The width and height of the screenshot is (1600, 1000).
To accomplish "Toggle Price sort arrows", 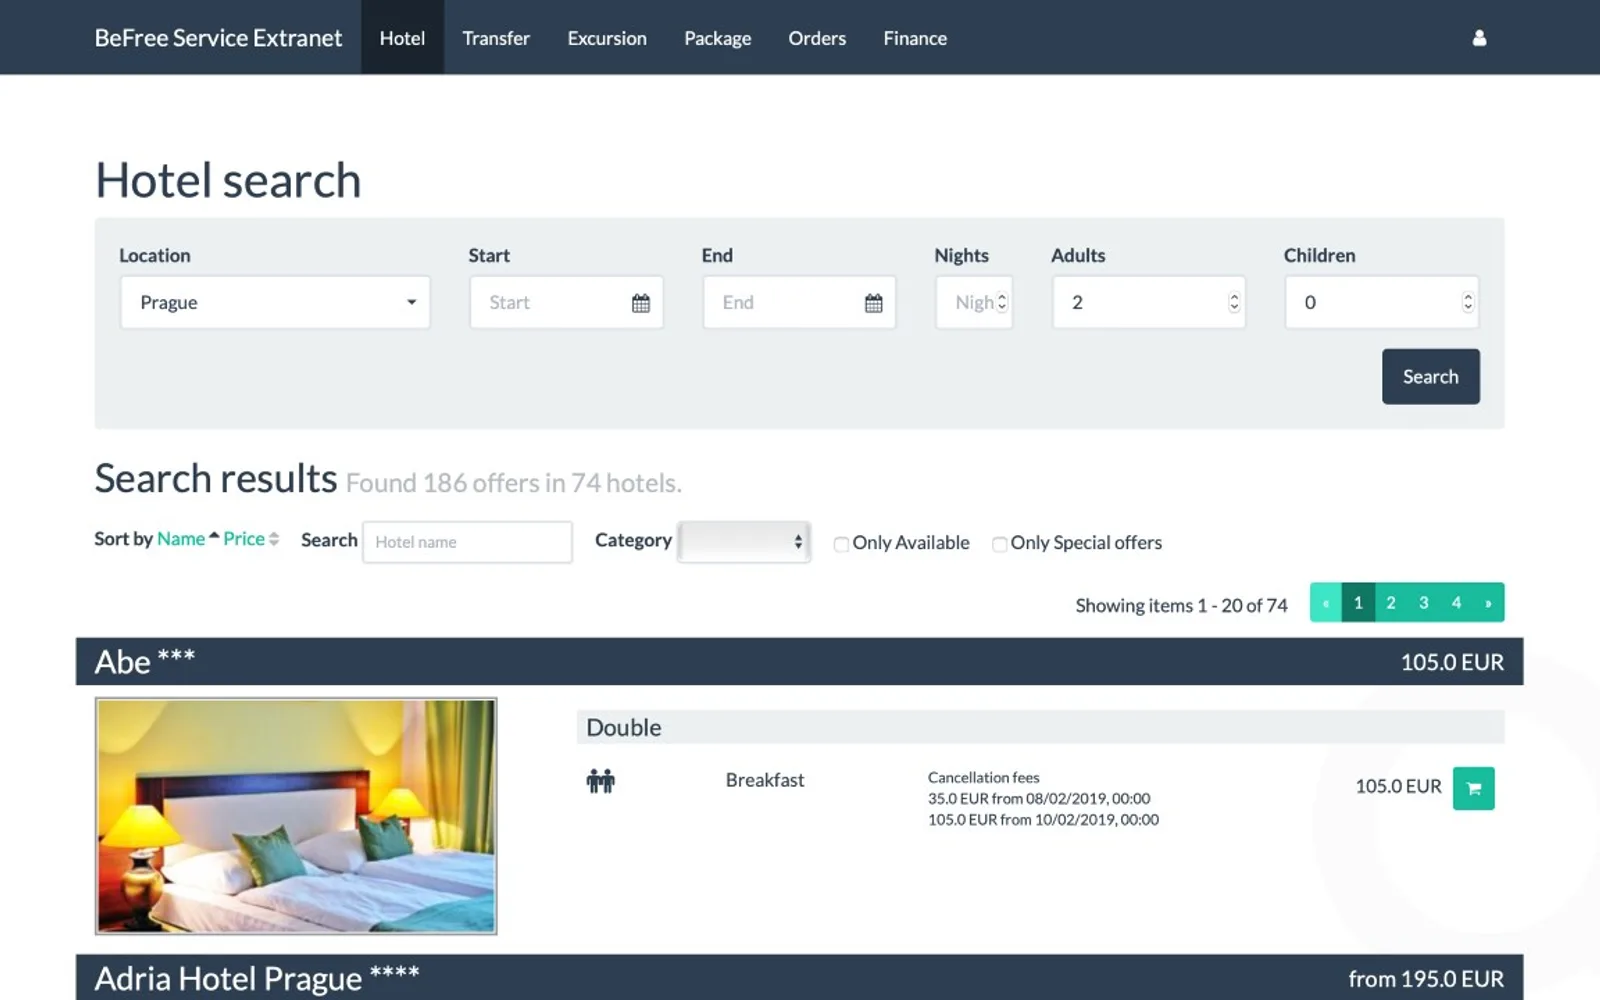I will [x=274, y=539].
